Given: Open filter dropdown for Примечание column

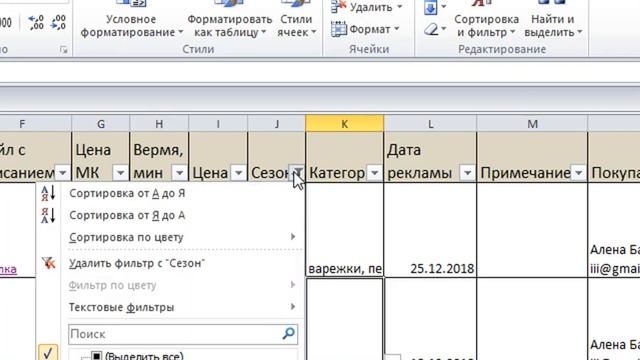Looking at the screenshot, I should coord(578,173).
